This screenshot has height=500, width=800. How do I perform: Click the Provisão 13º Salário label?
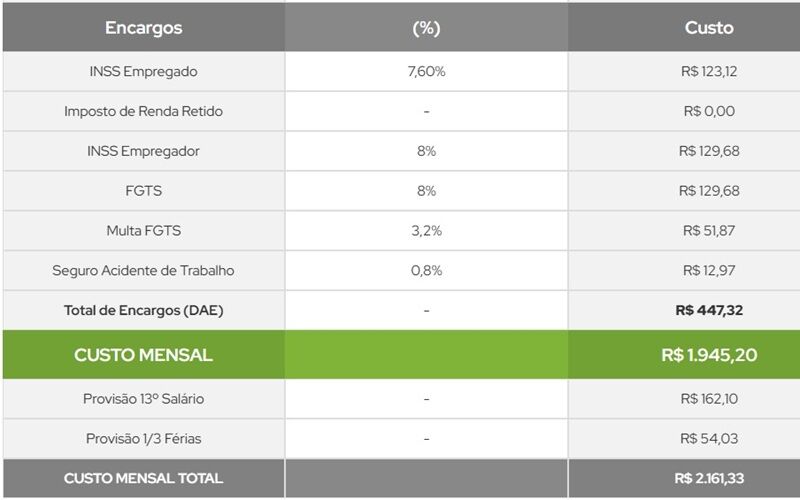pyautogui.click(x=143, y=399)
